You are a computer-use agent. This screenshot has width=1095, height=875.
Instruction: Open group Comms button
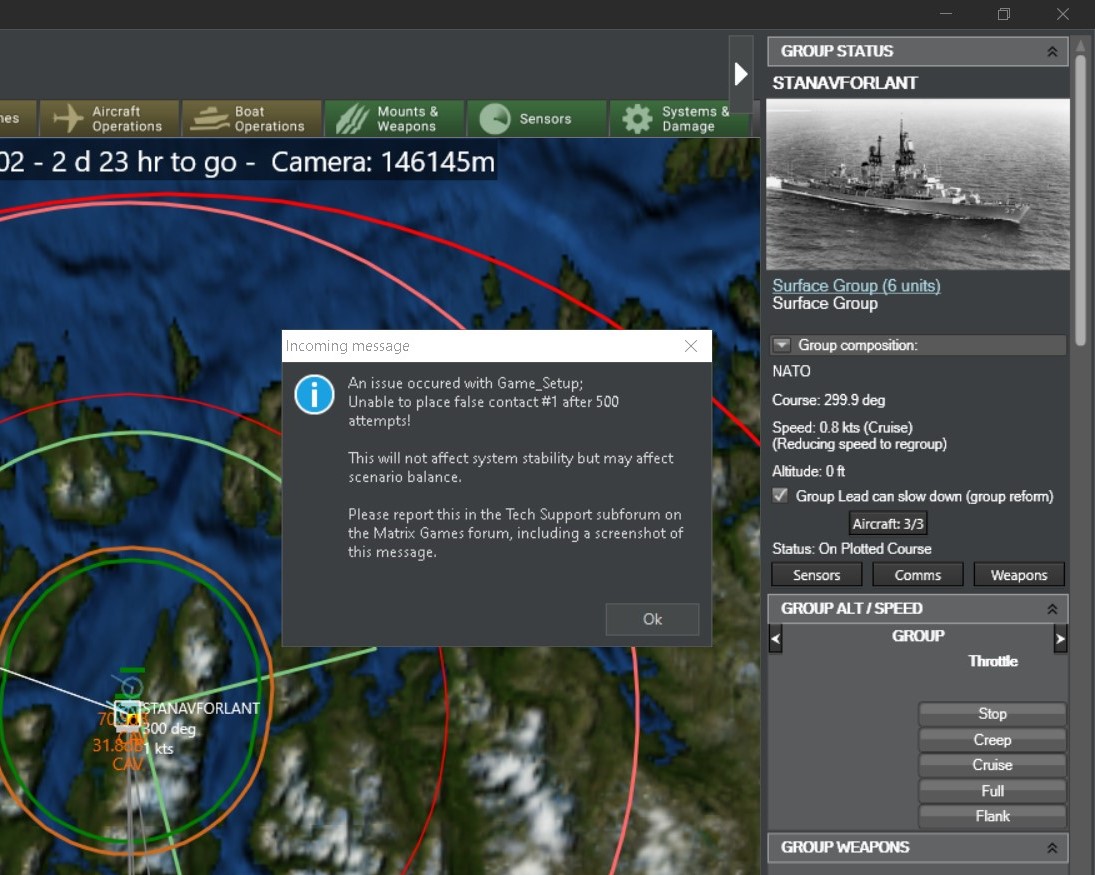pyautogui.click(x=918, y=575)
